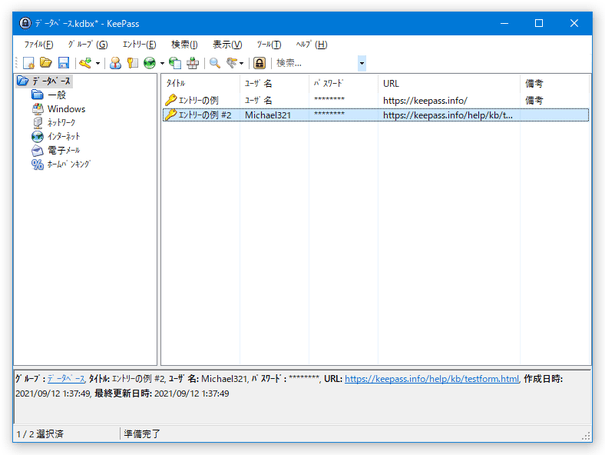Sort by the ユーザ名 column header
Screen dimensions: 605x455
[274, 83]
